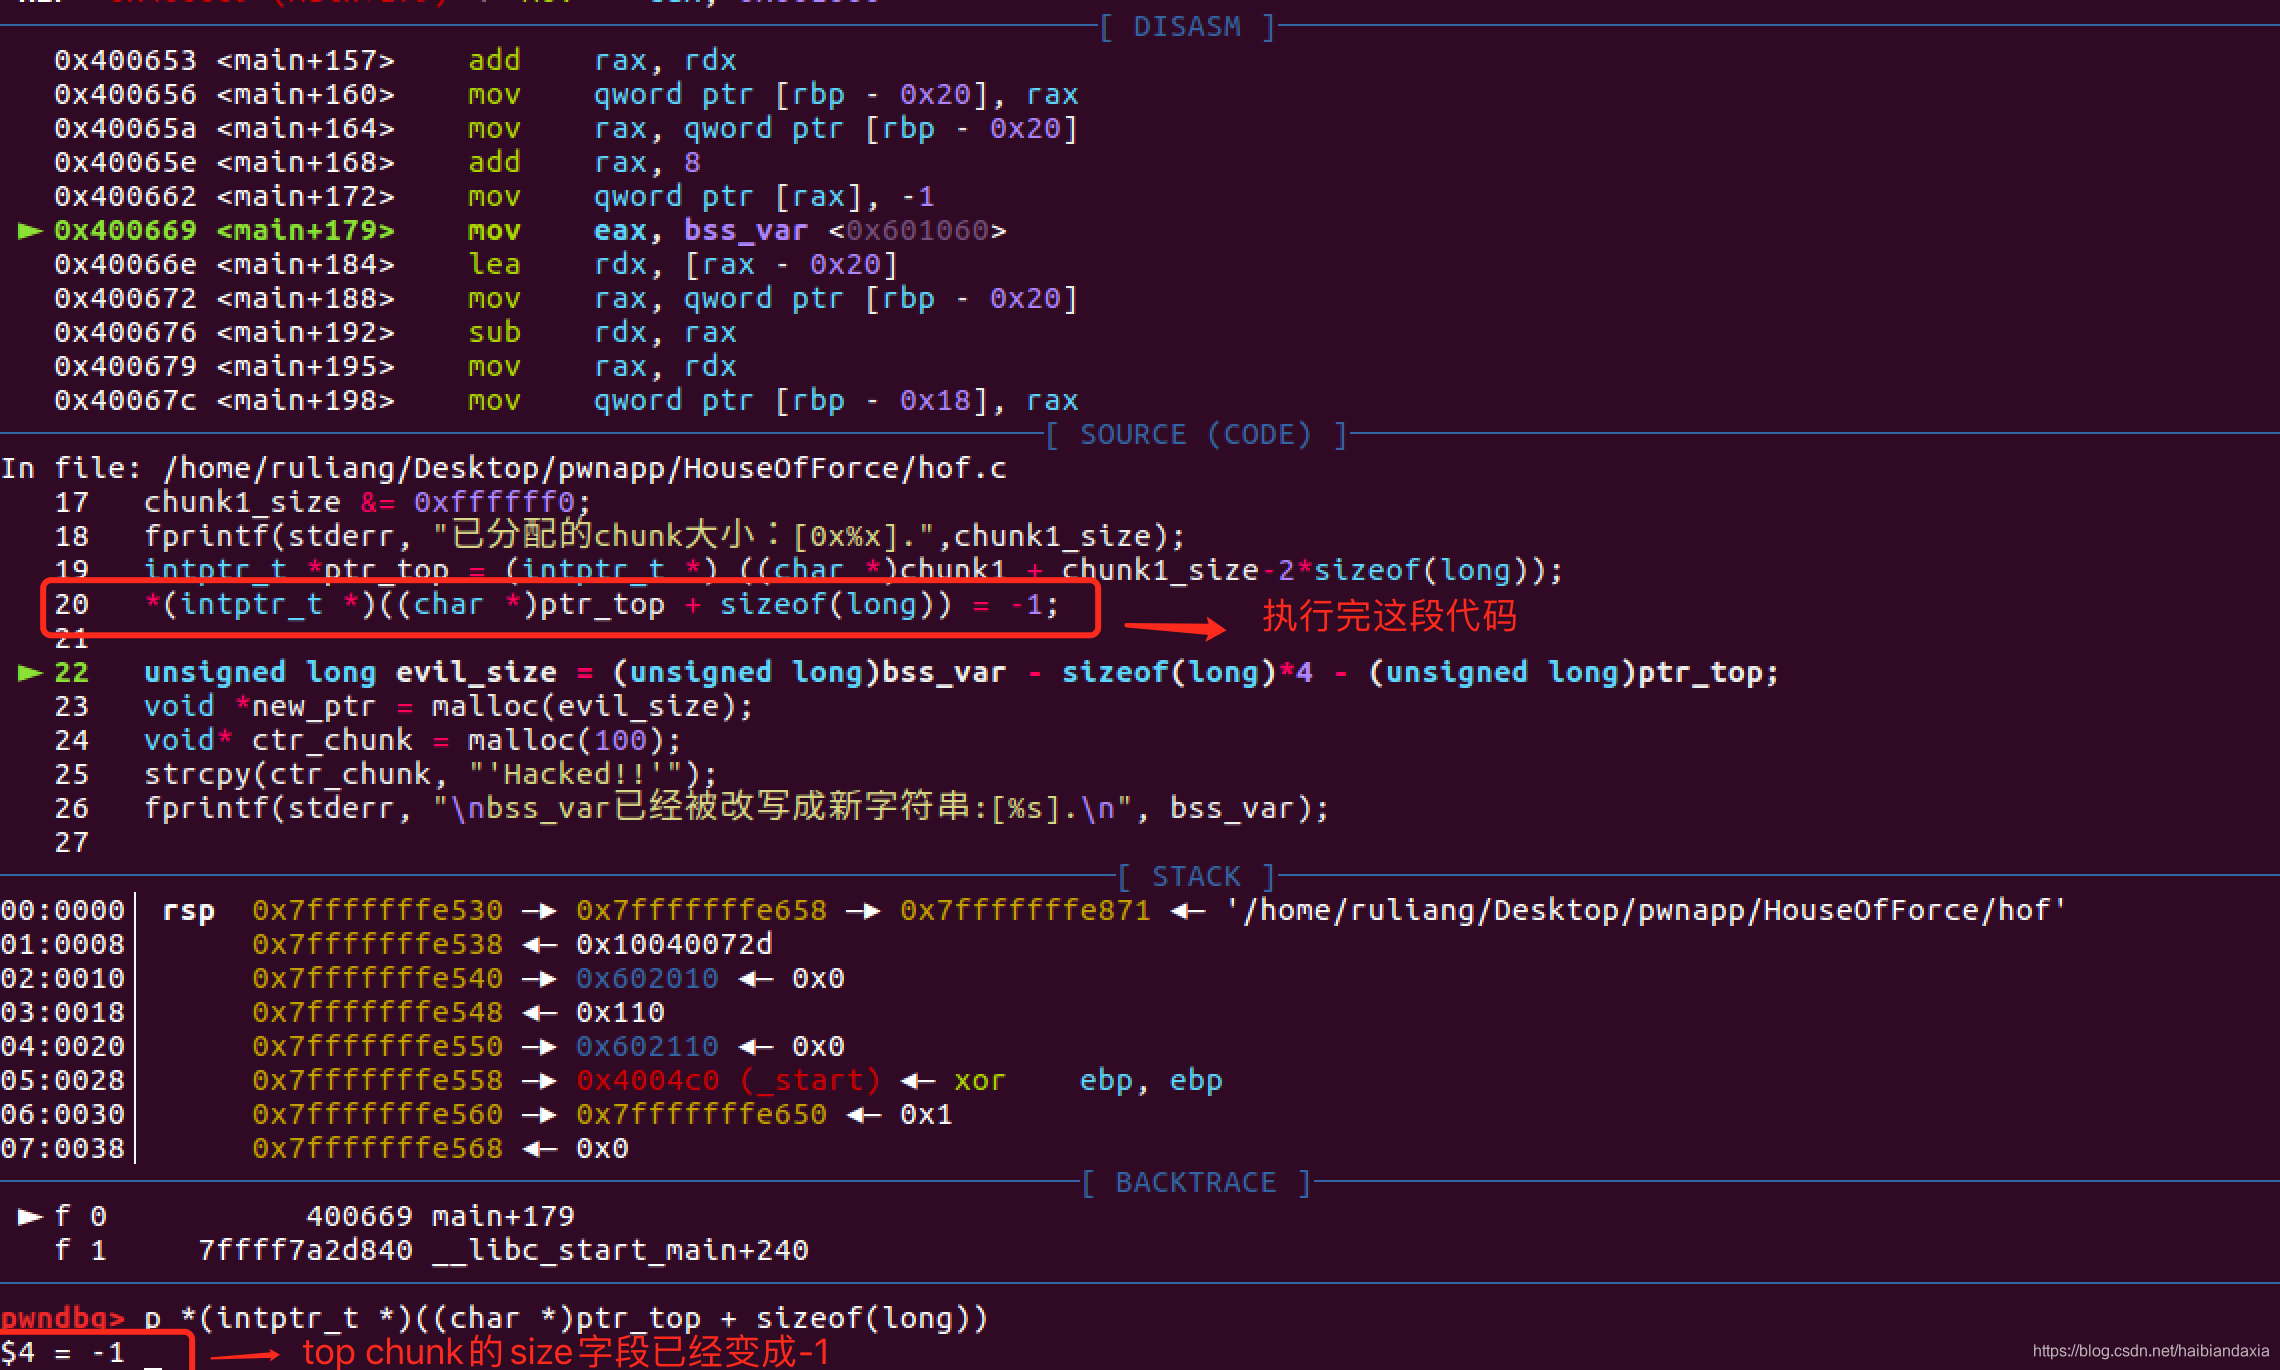The image size is (2280, 1370).
Task: Click address 0x400669 in disassembly
Action: [125, 231]
